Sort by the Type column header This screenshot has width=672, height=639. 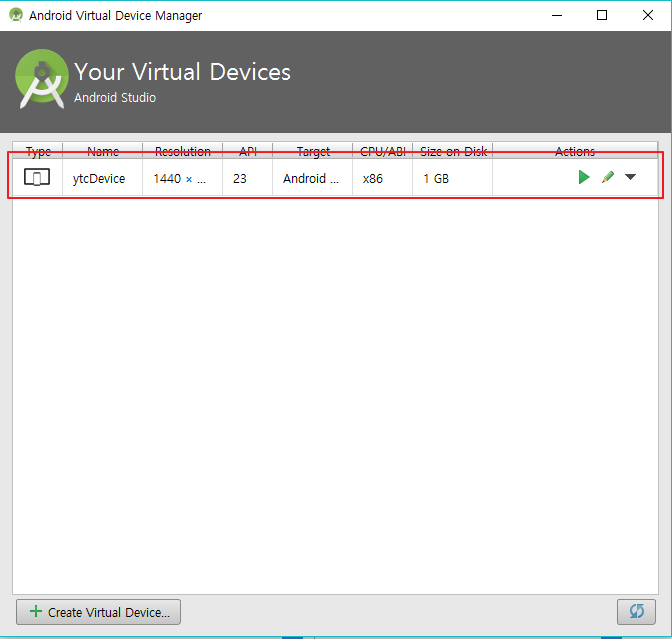pos(38,151)
